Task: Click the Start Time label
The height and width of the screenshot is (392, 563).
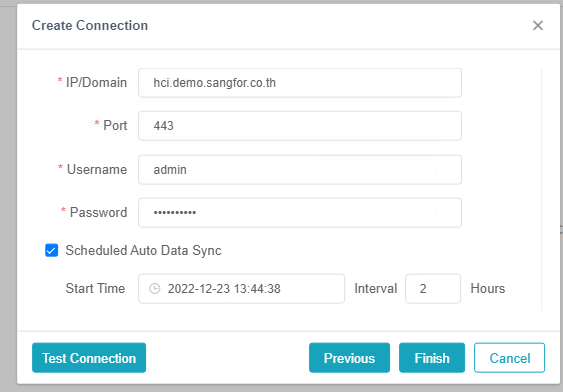Action: pyautogui.click(x=95, y=288)
